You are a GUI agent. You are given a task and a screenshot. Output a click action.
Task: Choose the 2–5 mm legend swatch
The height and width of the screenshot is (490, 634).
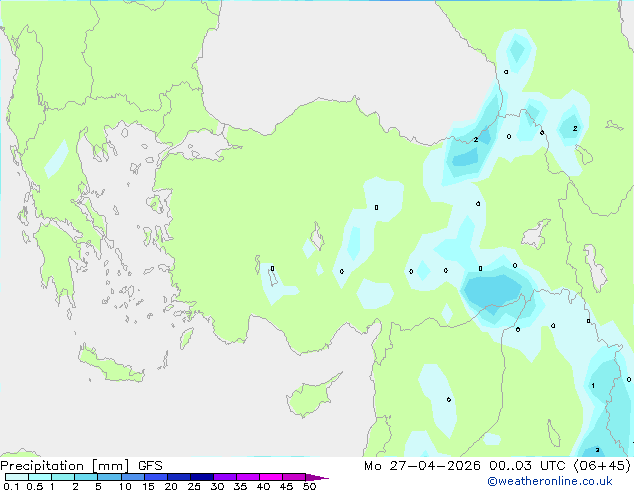86,477
